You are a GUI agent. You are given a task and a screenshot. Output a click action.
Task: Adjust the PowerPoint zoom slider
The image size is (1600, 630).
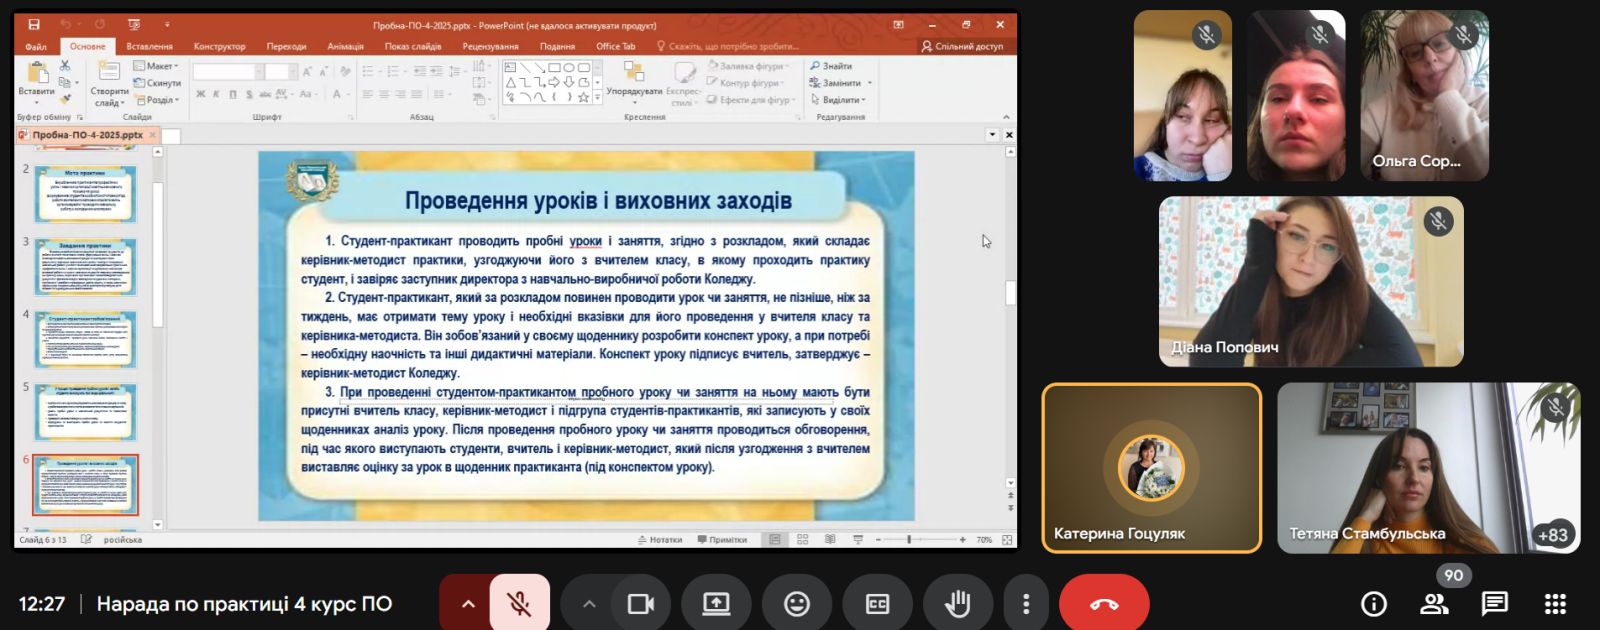pos(909,540)
